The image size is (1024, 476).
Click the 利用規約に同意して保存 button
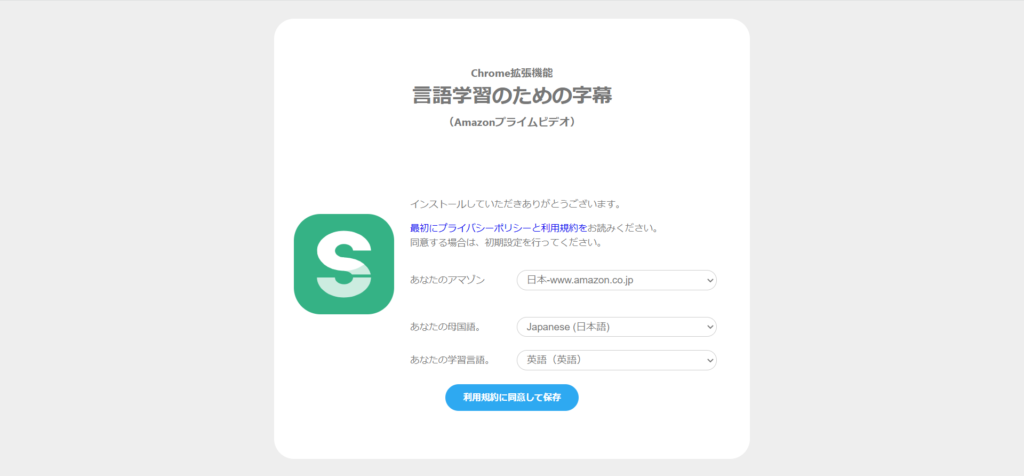click(x=512, y=398)
